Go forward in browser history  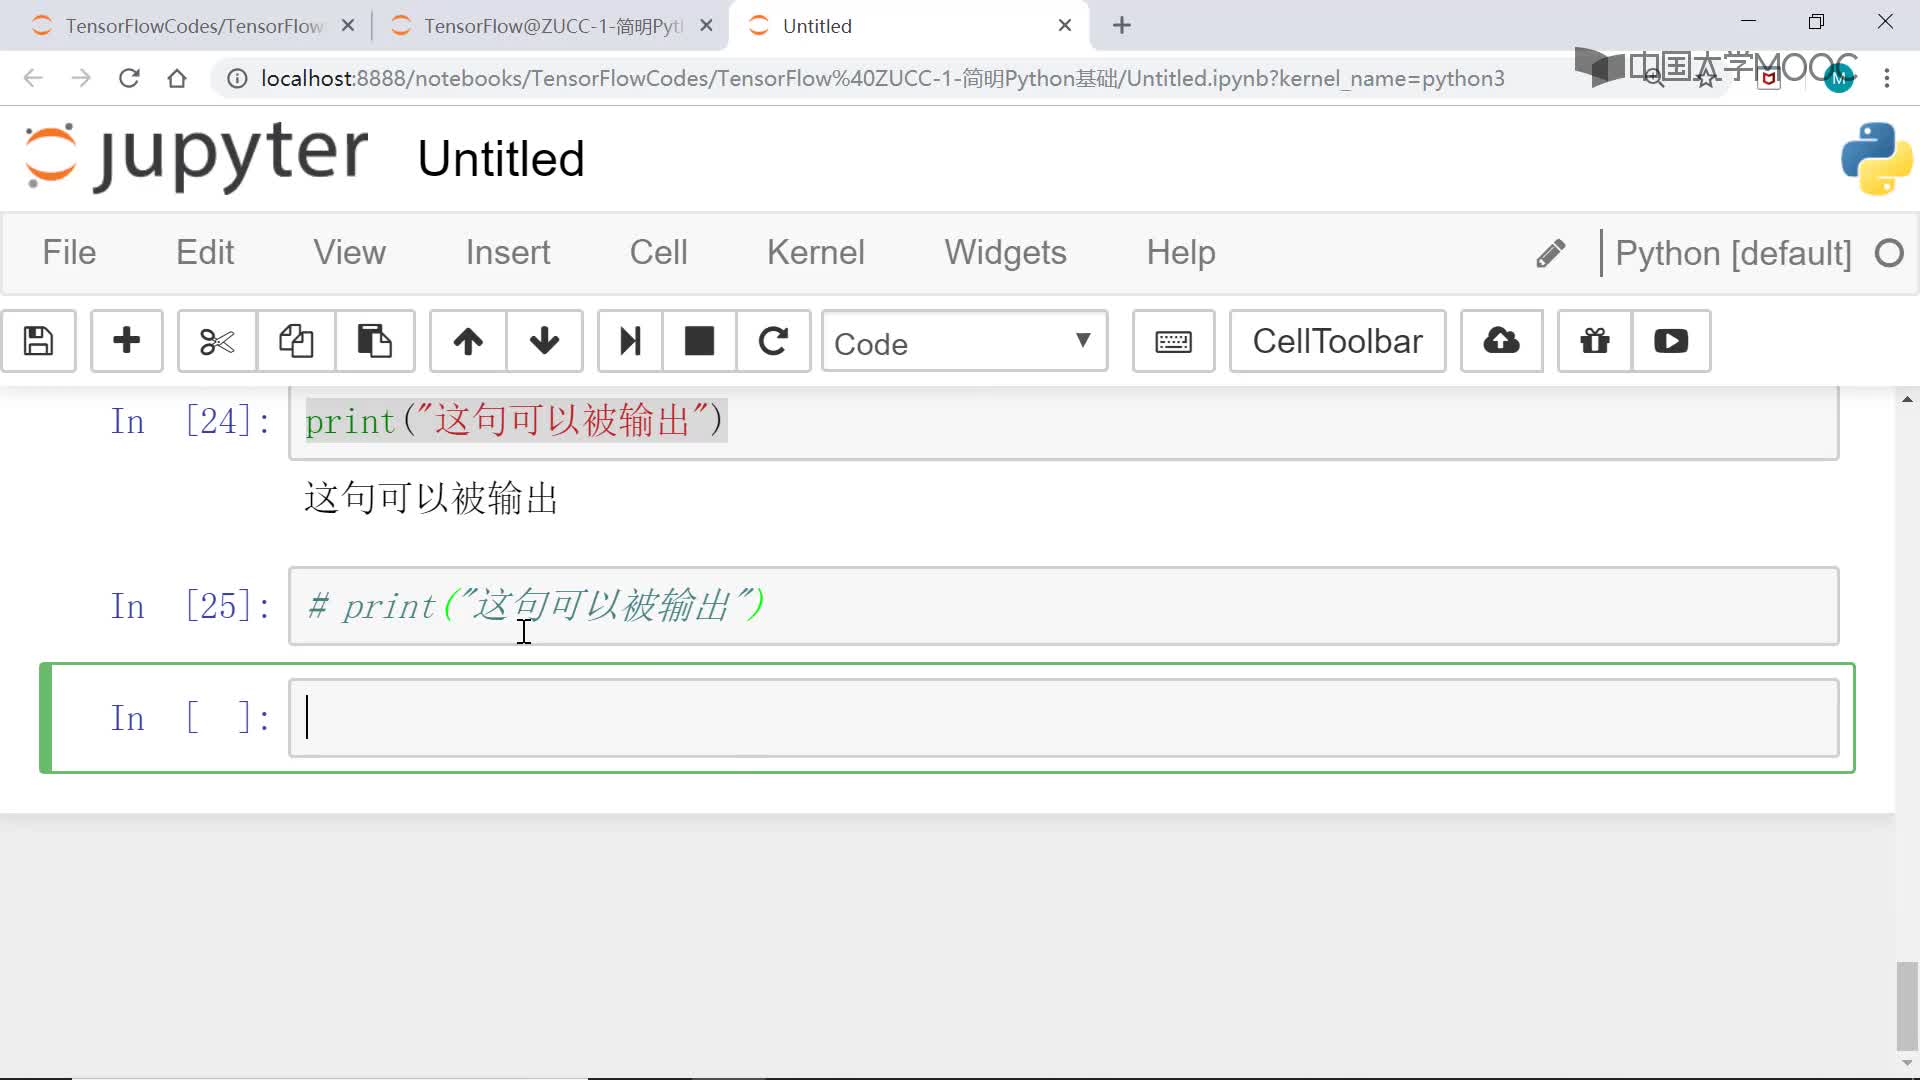coord(81,78)
